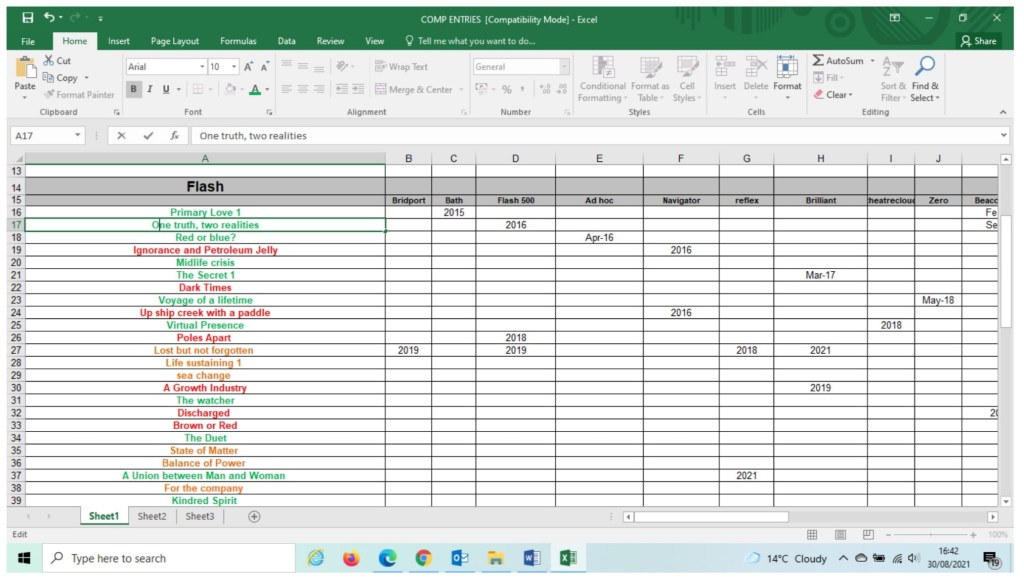Viewport: 1024px width, 584px height.
Task: Open Find & Select magnifier
Action: [925, 68]
